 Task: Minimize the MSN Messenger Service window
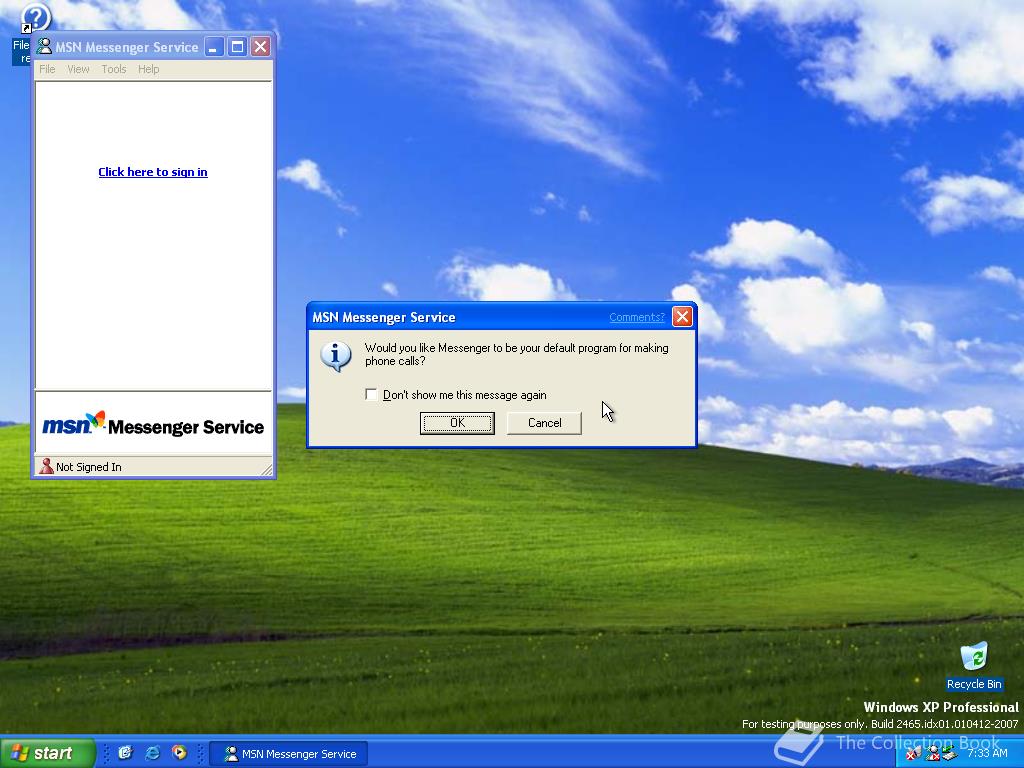tap(214, 46)
